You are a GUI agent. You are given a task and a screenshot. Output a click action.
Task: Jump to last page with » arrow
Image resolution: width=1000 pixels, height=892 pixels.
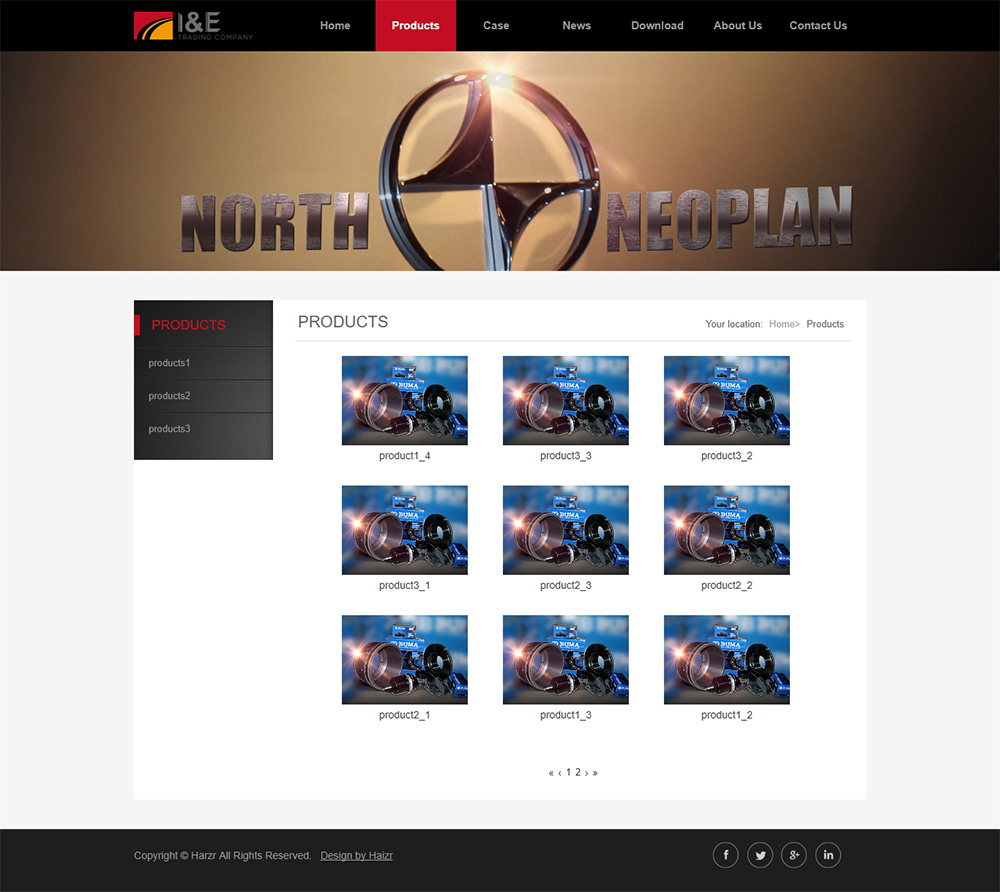point(595,773)
